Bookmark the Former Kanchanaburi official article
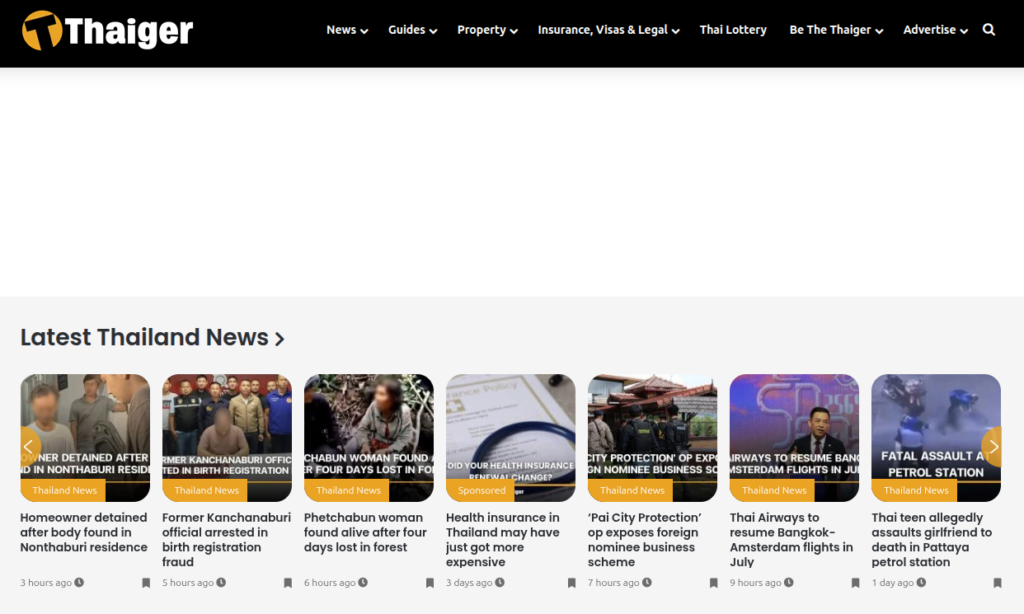 pyautogui.click(x=287, y=583)
